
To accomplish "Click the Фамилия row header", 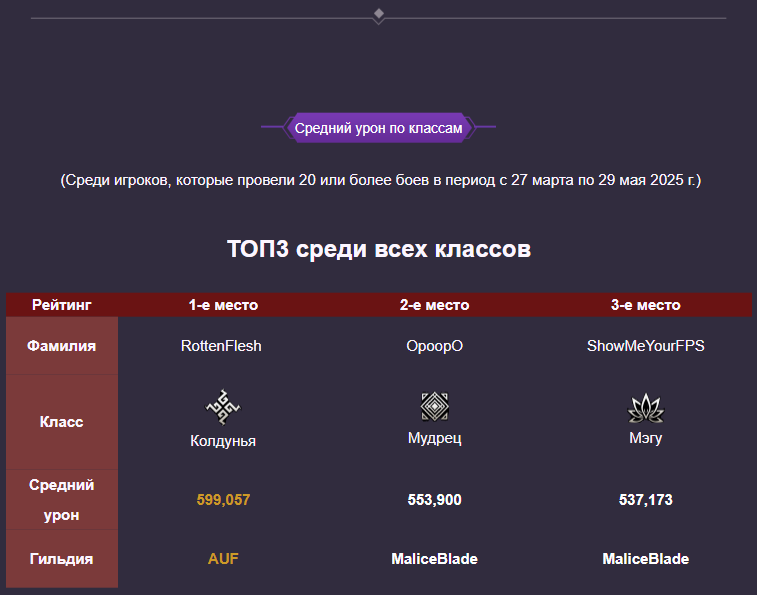I will [62, 346].
